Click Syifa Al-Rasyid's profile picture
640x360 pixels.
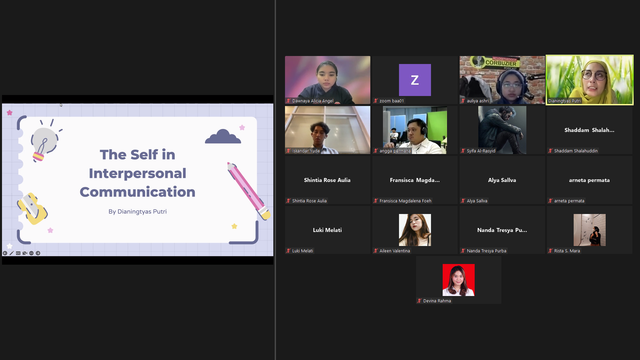(502, 130)
